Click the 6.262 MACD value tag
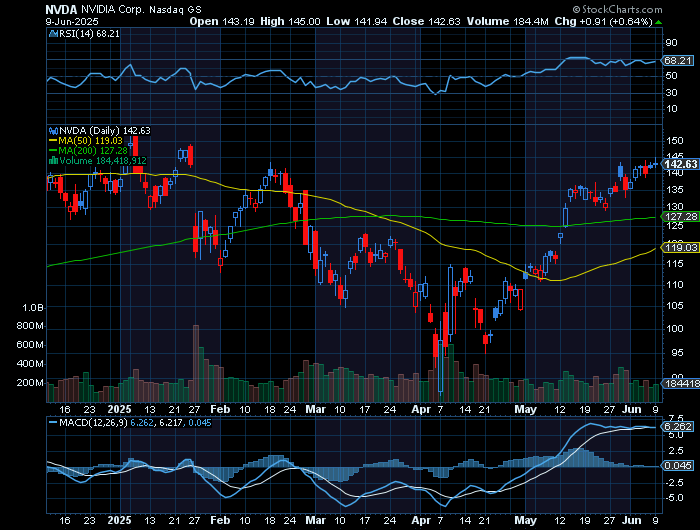 [x=678, y=426]
